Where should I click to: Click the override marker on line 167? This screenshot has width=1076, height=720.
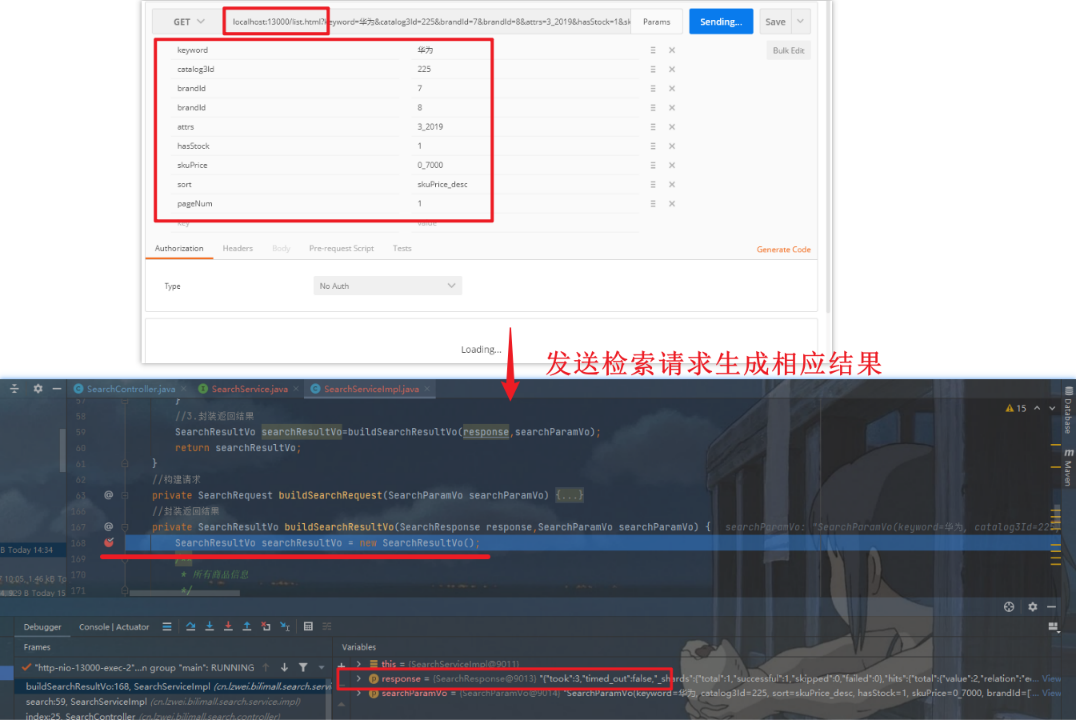coord(108,527)
